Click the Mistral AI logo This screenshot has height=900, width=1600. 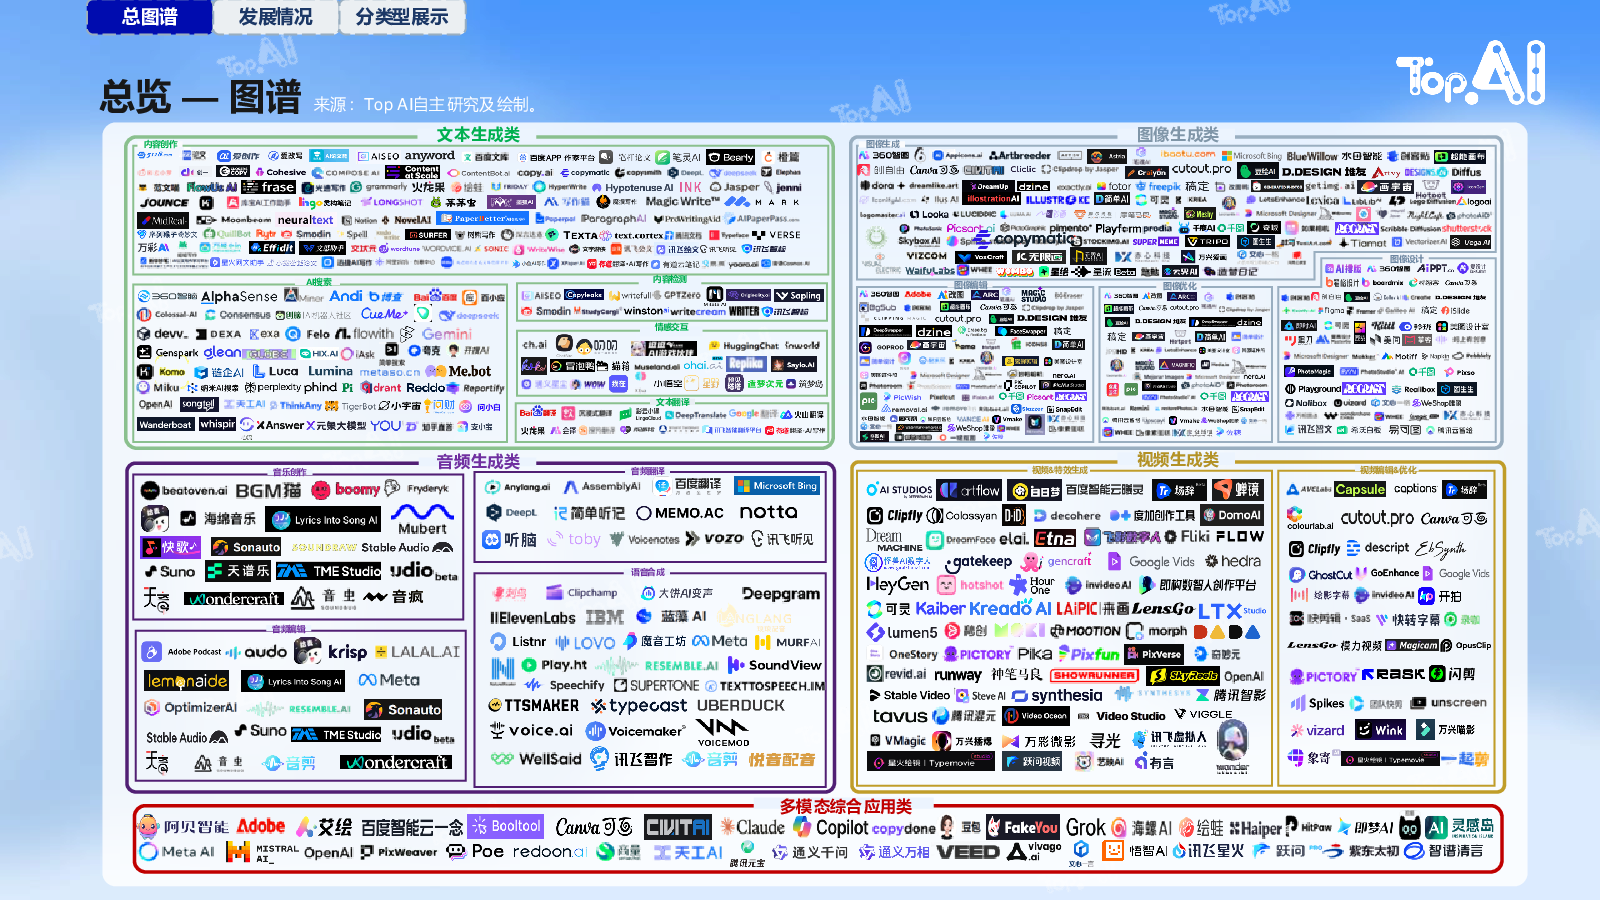click(262, 852)
